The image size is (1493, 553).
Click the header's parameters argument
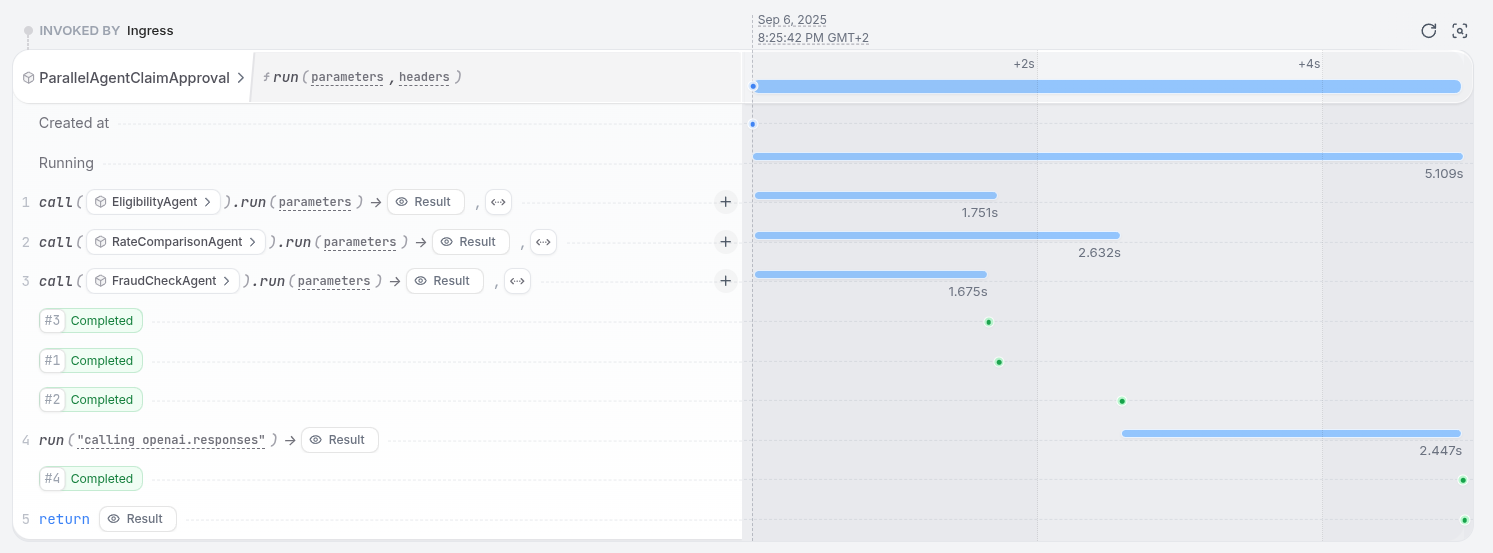pyautogui.click(x=347, y=77)
